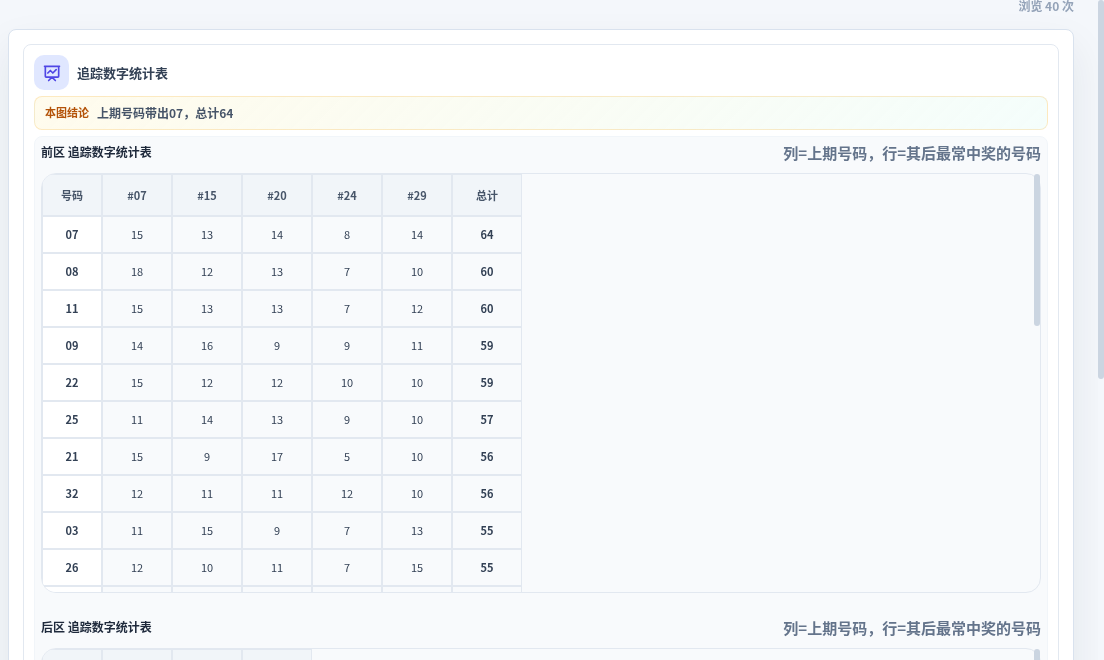The image size is (1104, 660).
Task: Click the 前区 table scrollbar thumb
Action: [1036, 250]
